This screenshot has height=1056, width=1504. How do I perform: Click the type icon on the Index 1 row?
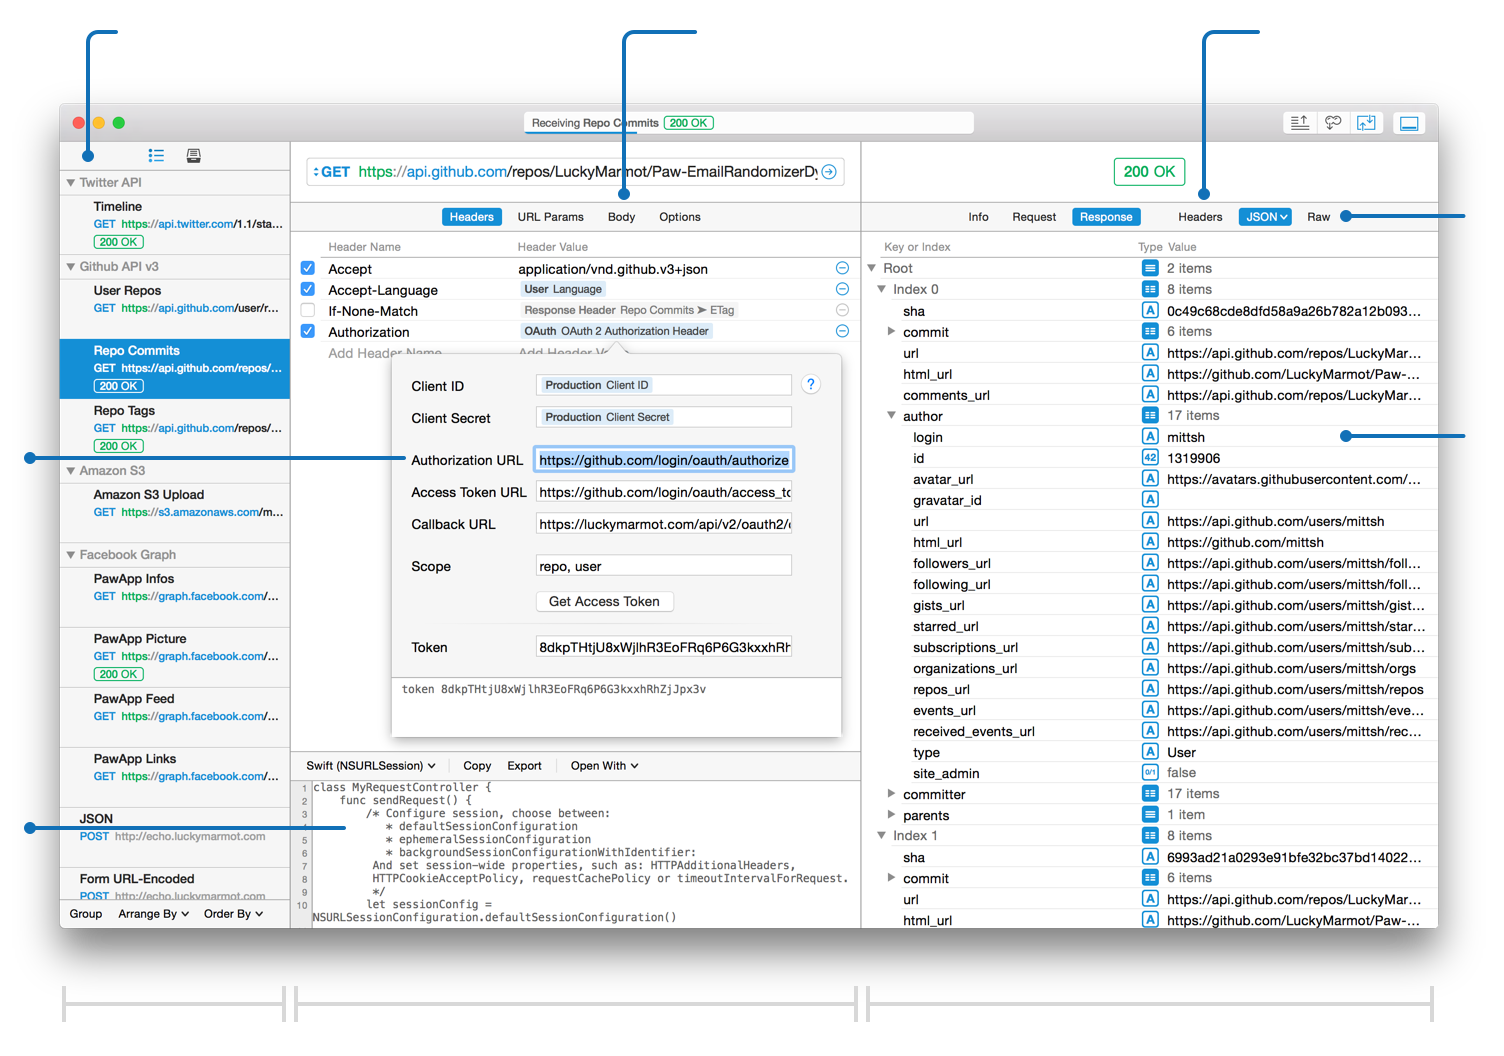point(1150,835)
